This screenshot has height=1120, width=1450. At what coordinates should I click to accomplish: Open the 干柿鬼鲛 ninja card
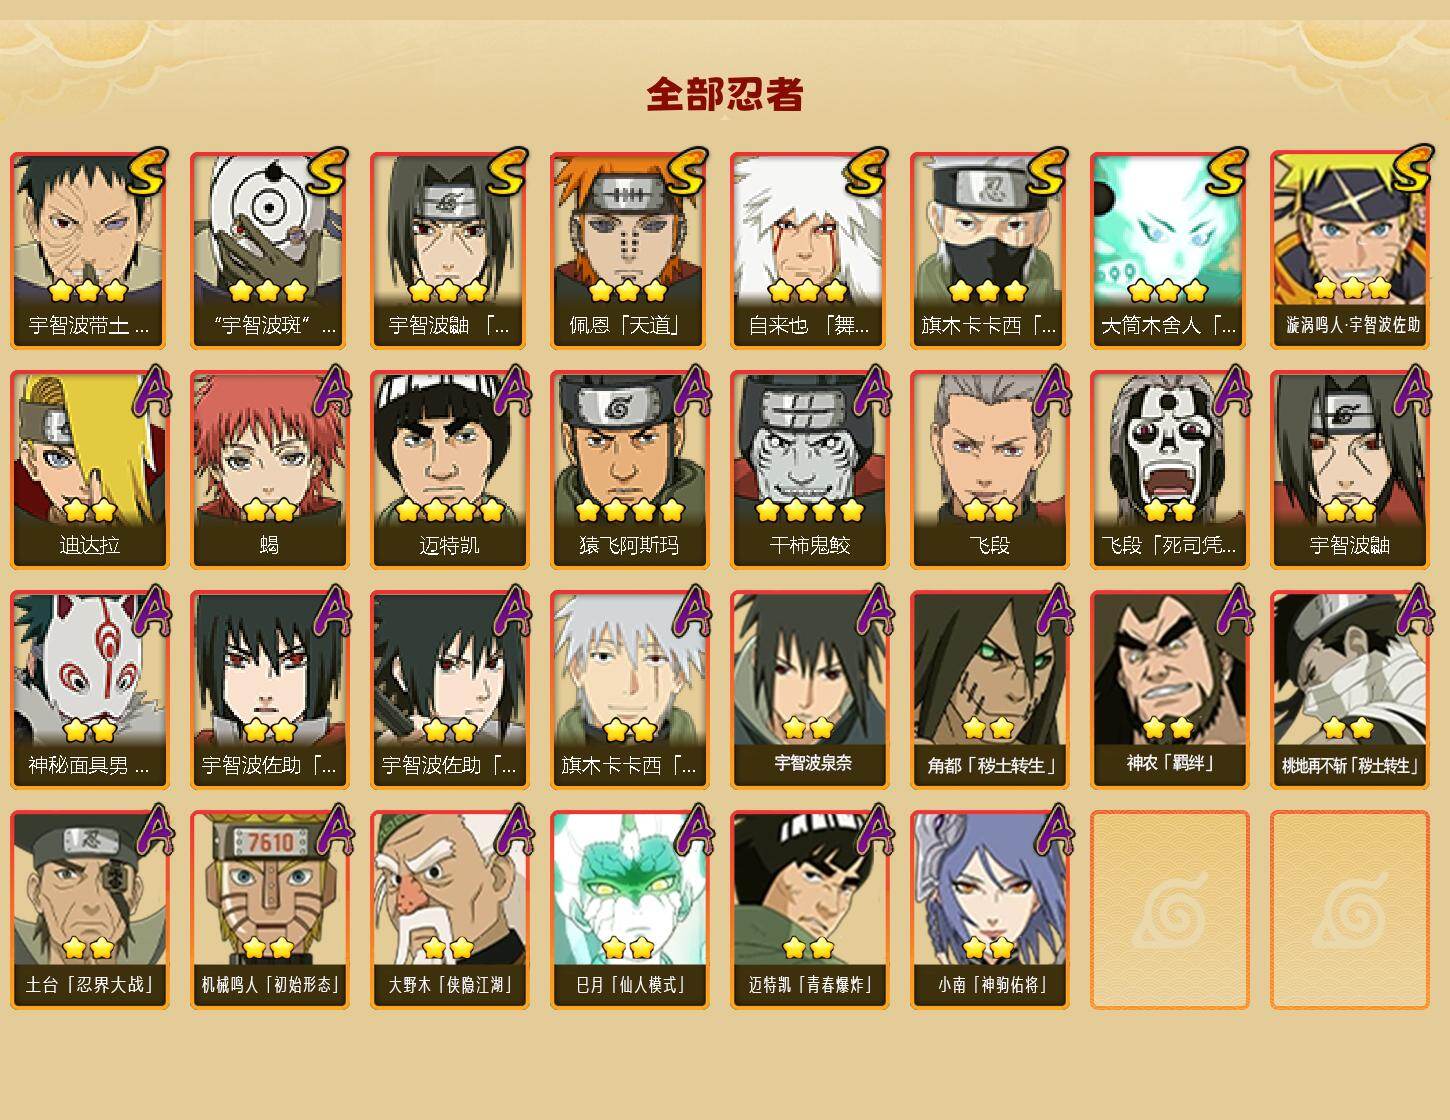point(809,470)
